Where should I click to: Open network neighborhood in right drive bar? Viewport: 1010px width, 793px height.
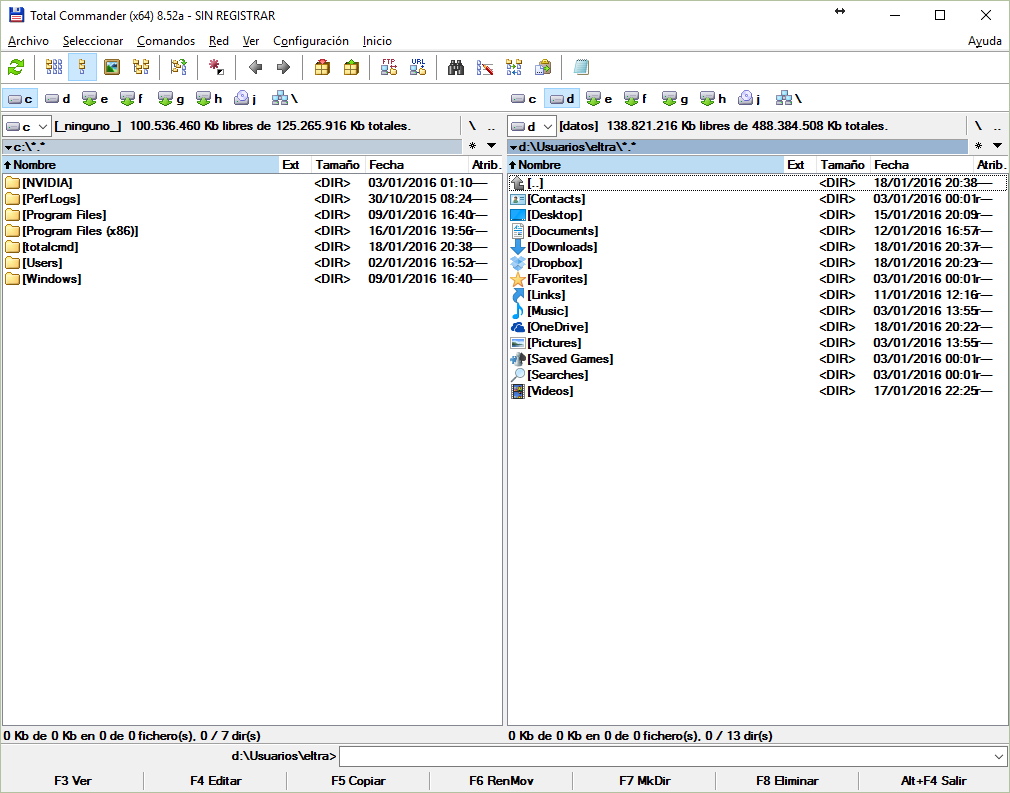coord(789,99)
